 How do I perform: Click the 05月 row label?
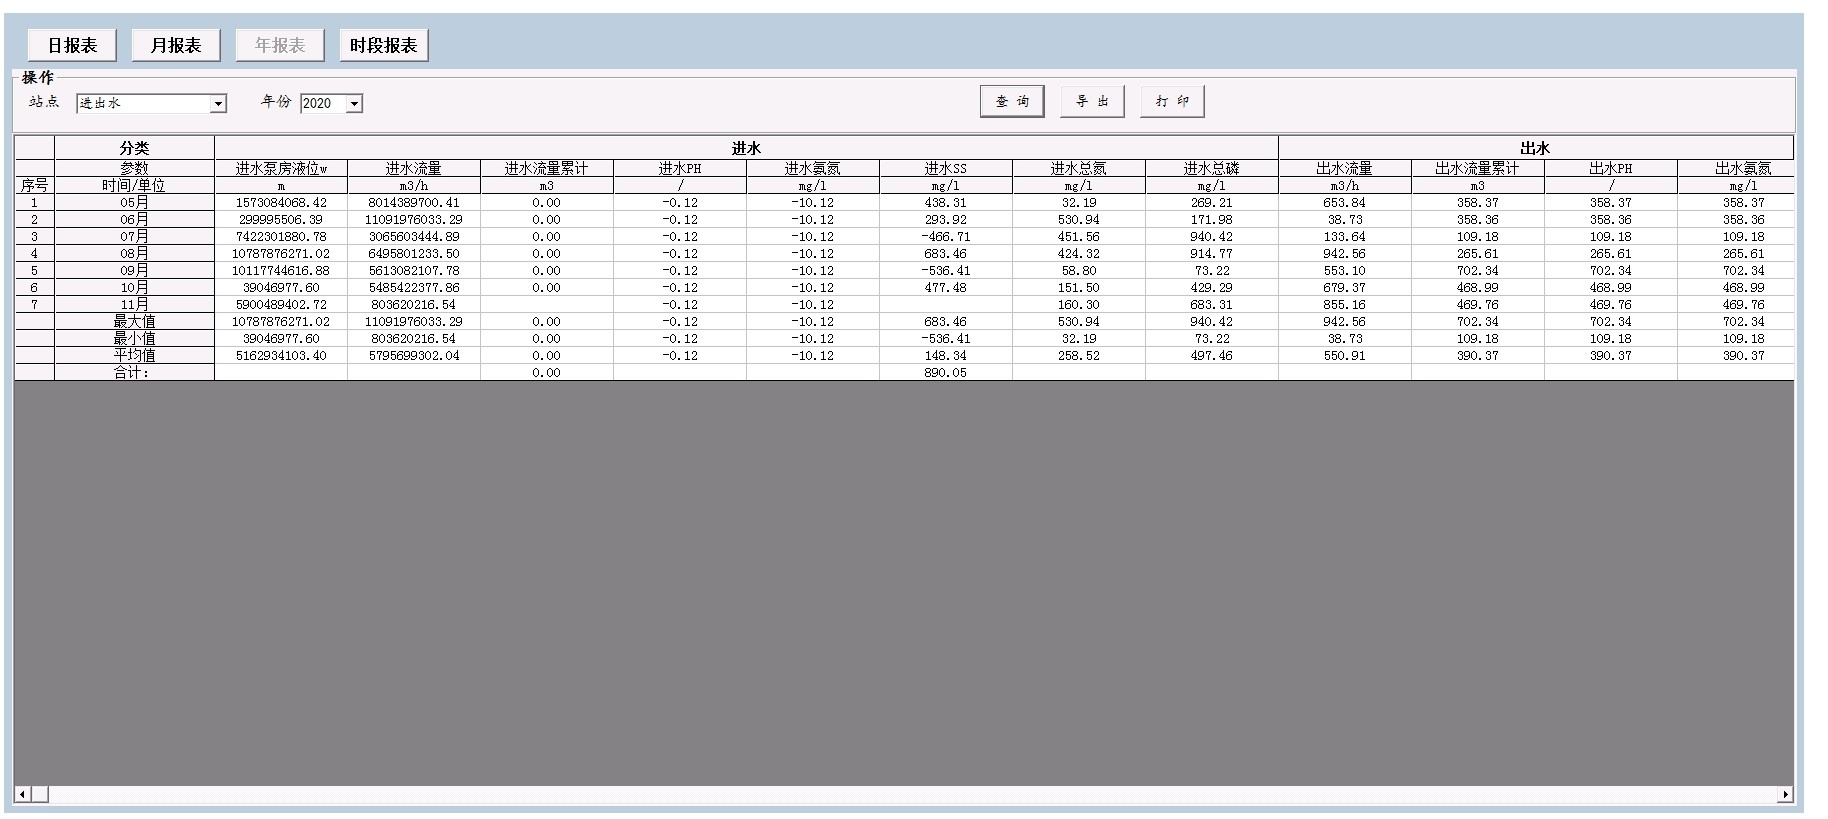pyautogui.click(x=134, y=202)
